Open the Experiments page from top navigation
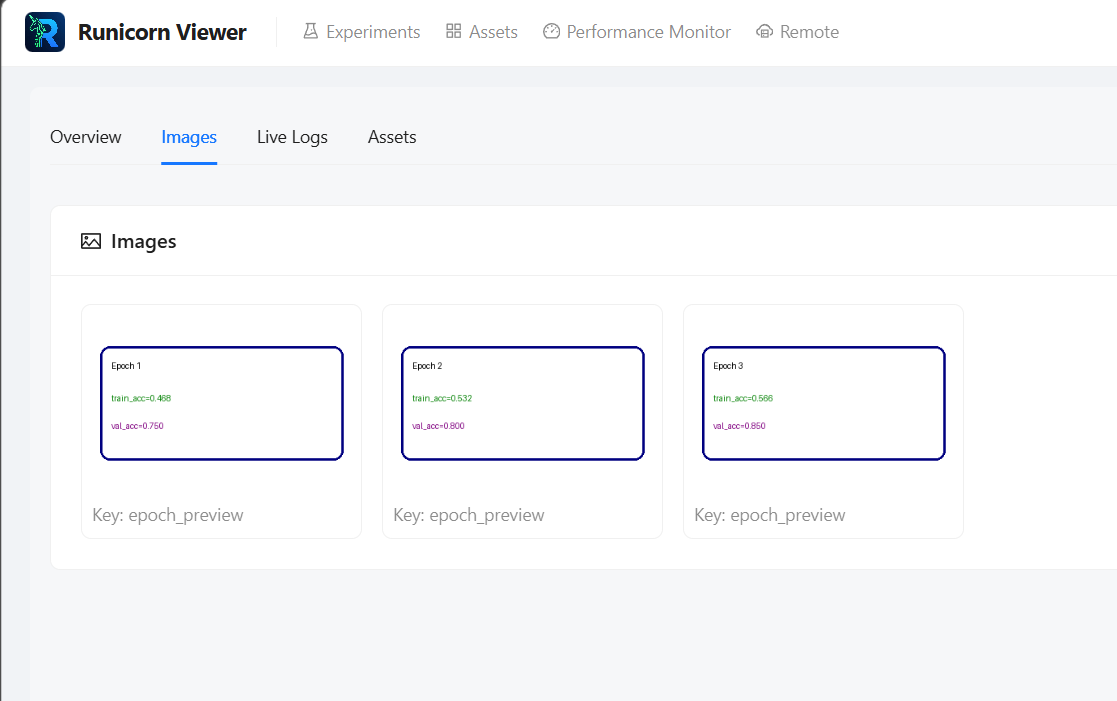1117x701 pixels. [372, 32]
